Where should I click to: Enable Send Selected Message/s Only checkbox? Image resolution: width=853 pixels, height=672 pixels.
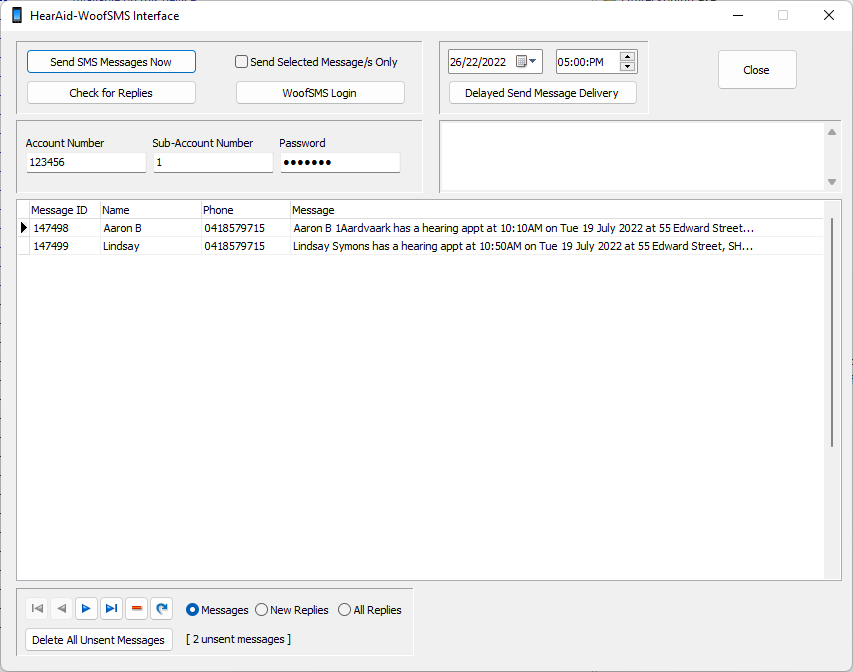(241, 62)
